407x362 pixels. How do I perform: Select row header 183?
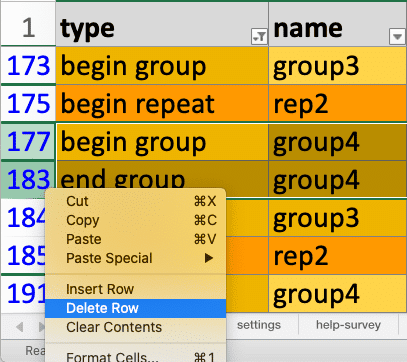click(x=28, y=179)
